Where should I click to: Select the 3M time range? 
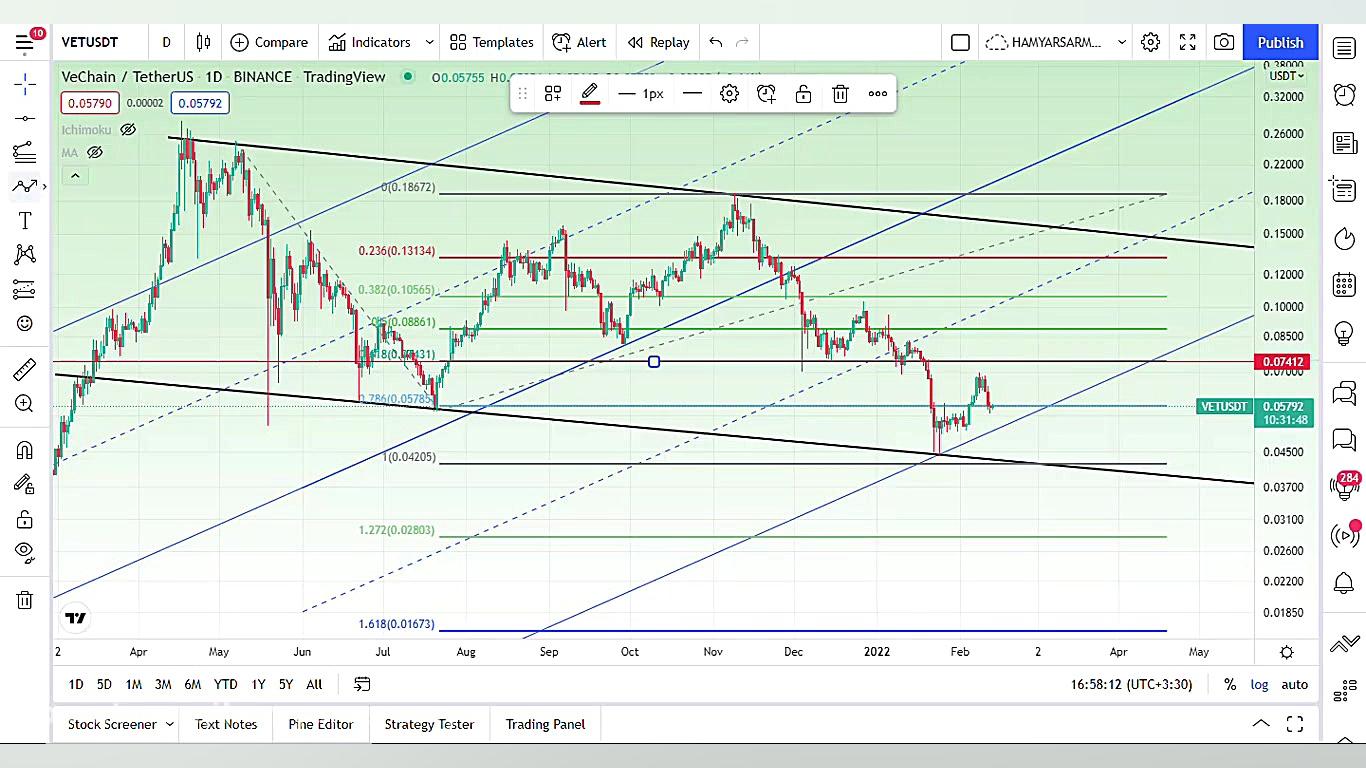163,684
